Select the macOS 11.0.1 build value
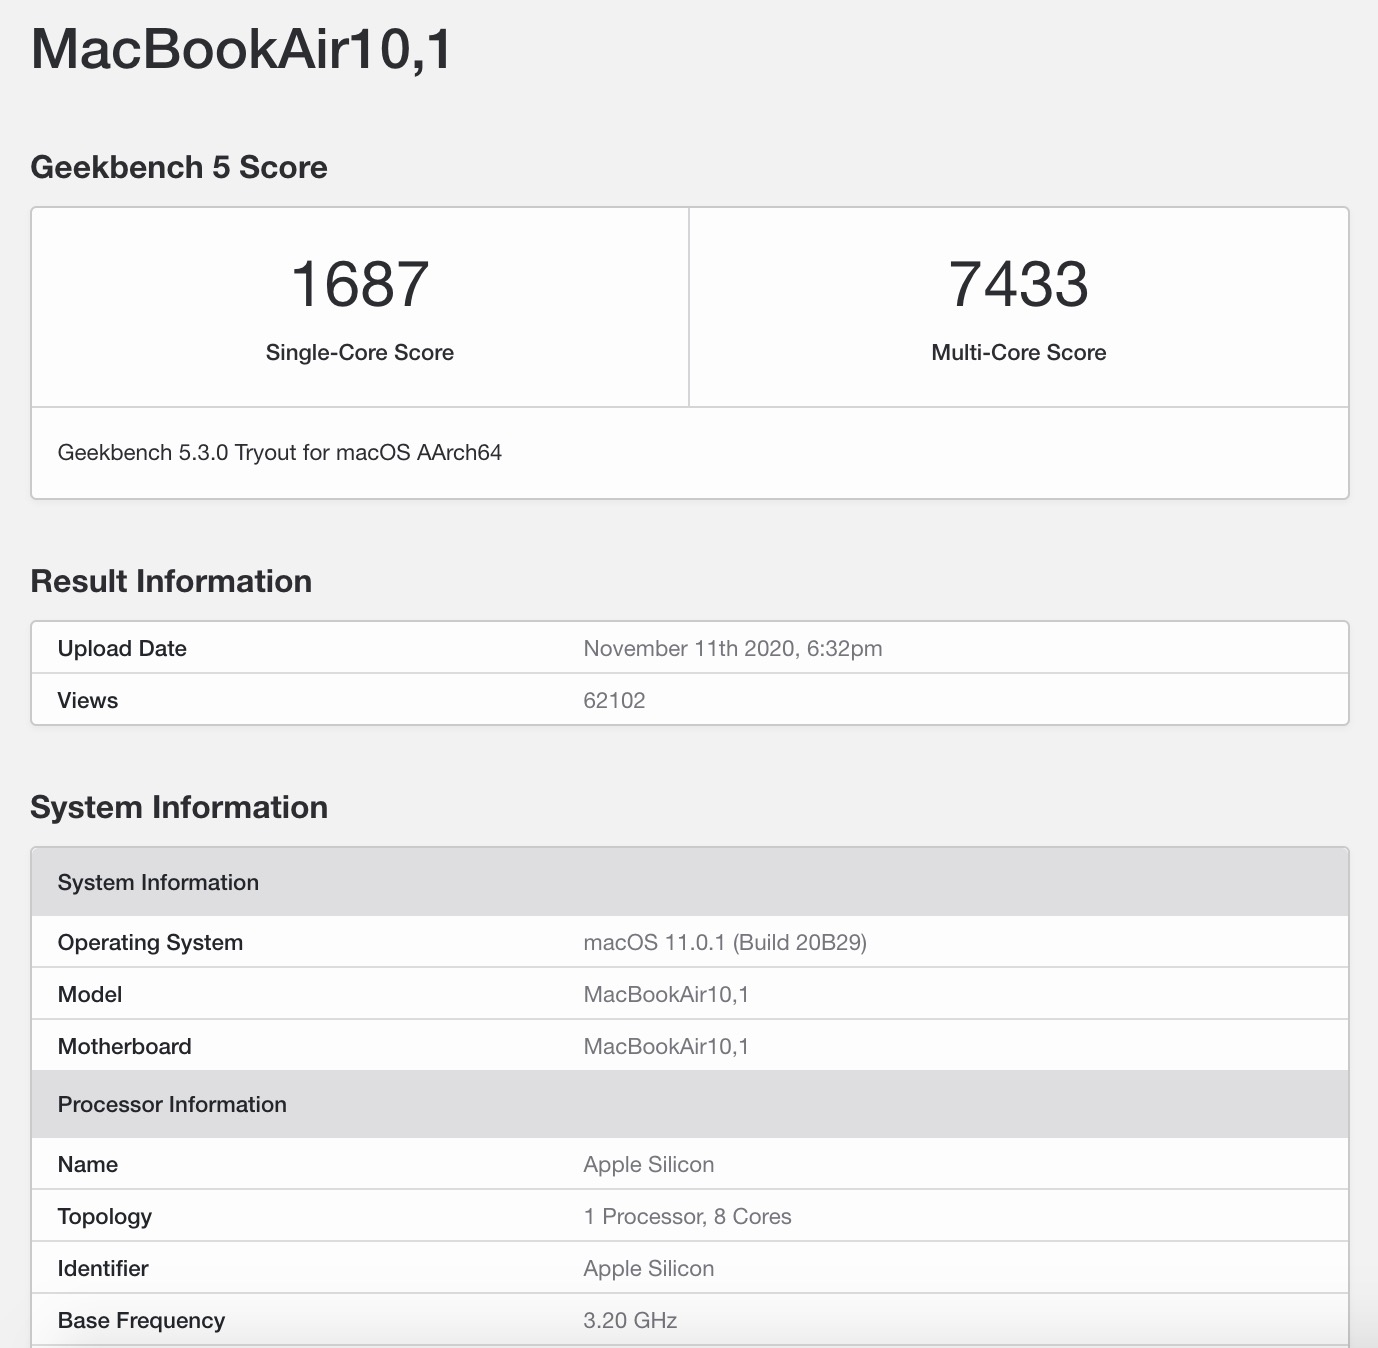 [724, 942]
